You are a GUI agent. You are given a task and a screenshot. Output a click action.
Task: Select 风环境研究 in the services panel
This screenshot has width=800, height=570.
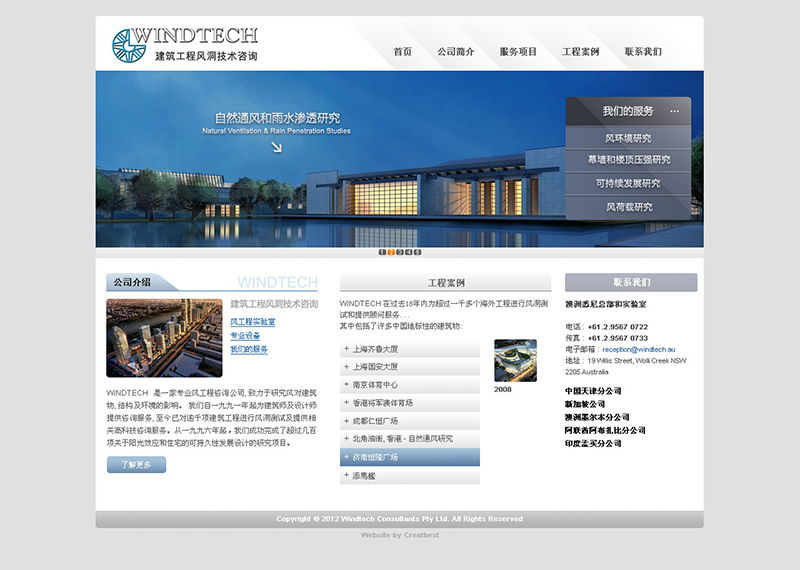pos(627,138)
